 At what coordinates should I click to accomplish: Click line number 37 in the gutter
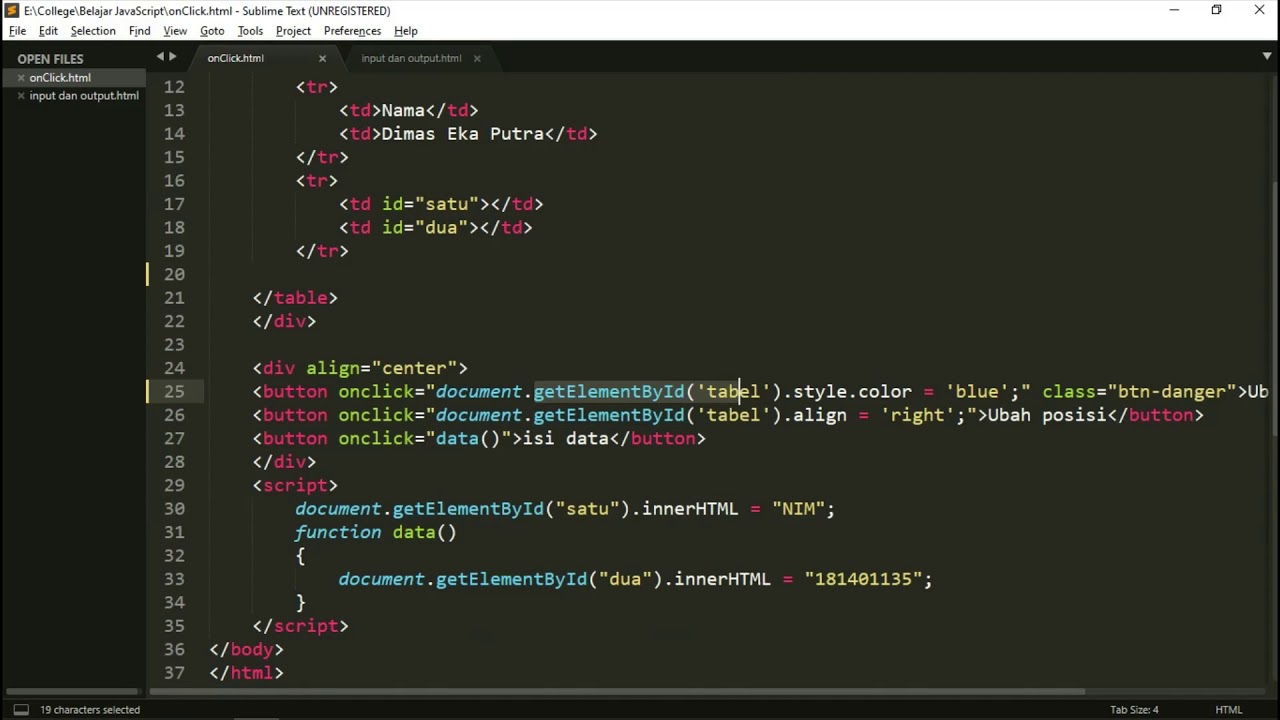pos(174,672)
